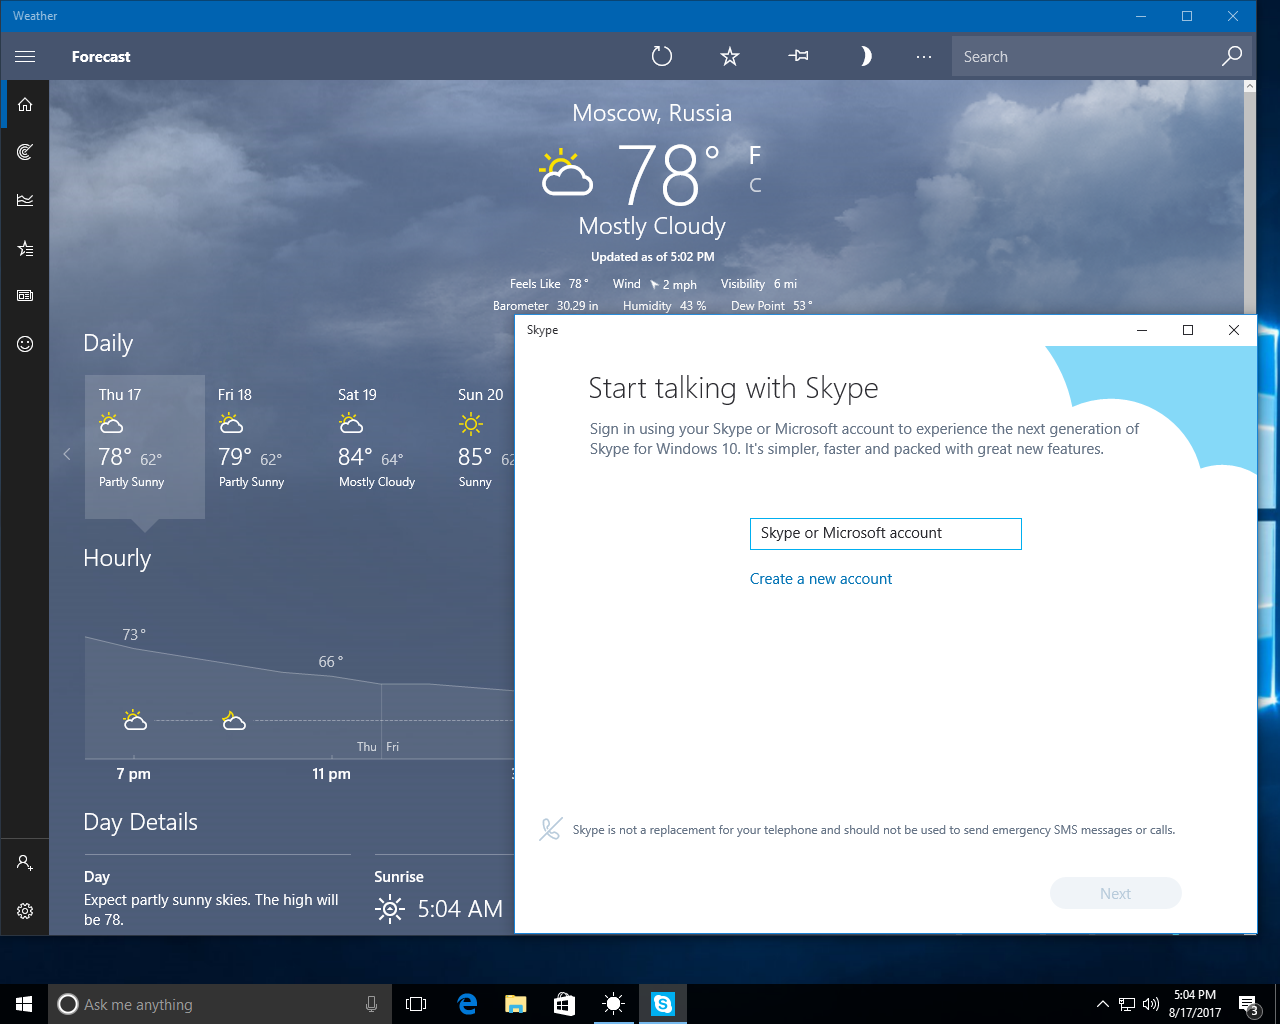1280x1024 pixels.
Task: Open Maps radar icon in Weather sidebar
Action: [x=25, y=152]
